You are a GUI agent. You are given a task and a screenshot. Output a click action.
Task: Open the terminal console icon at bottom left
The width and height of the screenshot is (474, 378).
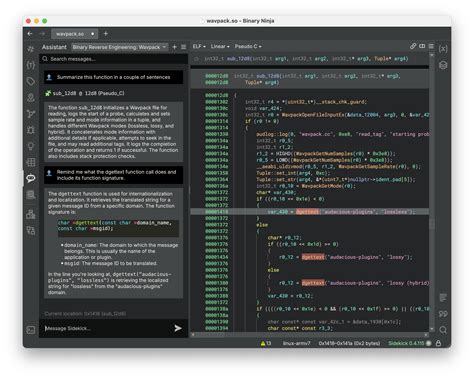31,330
